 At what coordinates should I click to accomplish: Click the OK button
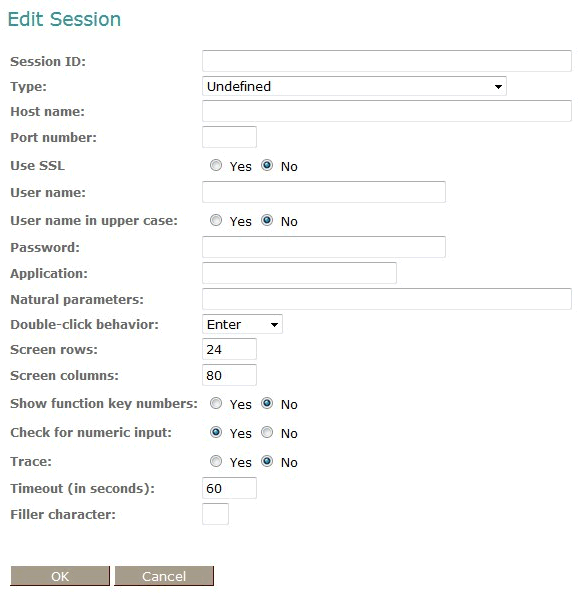coord(60,576)
